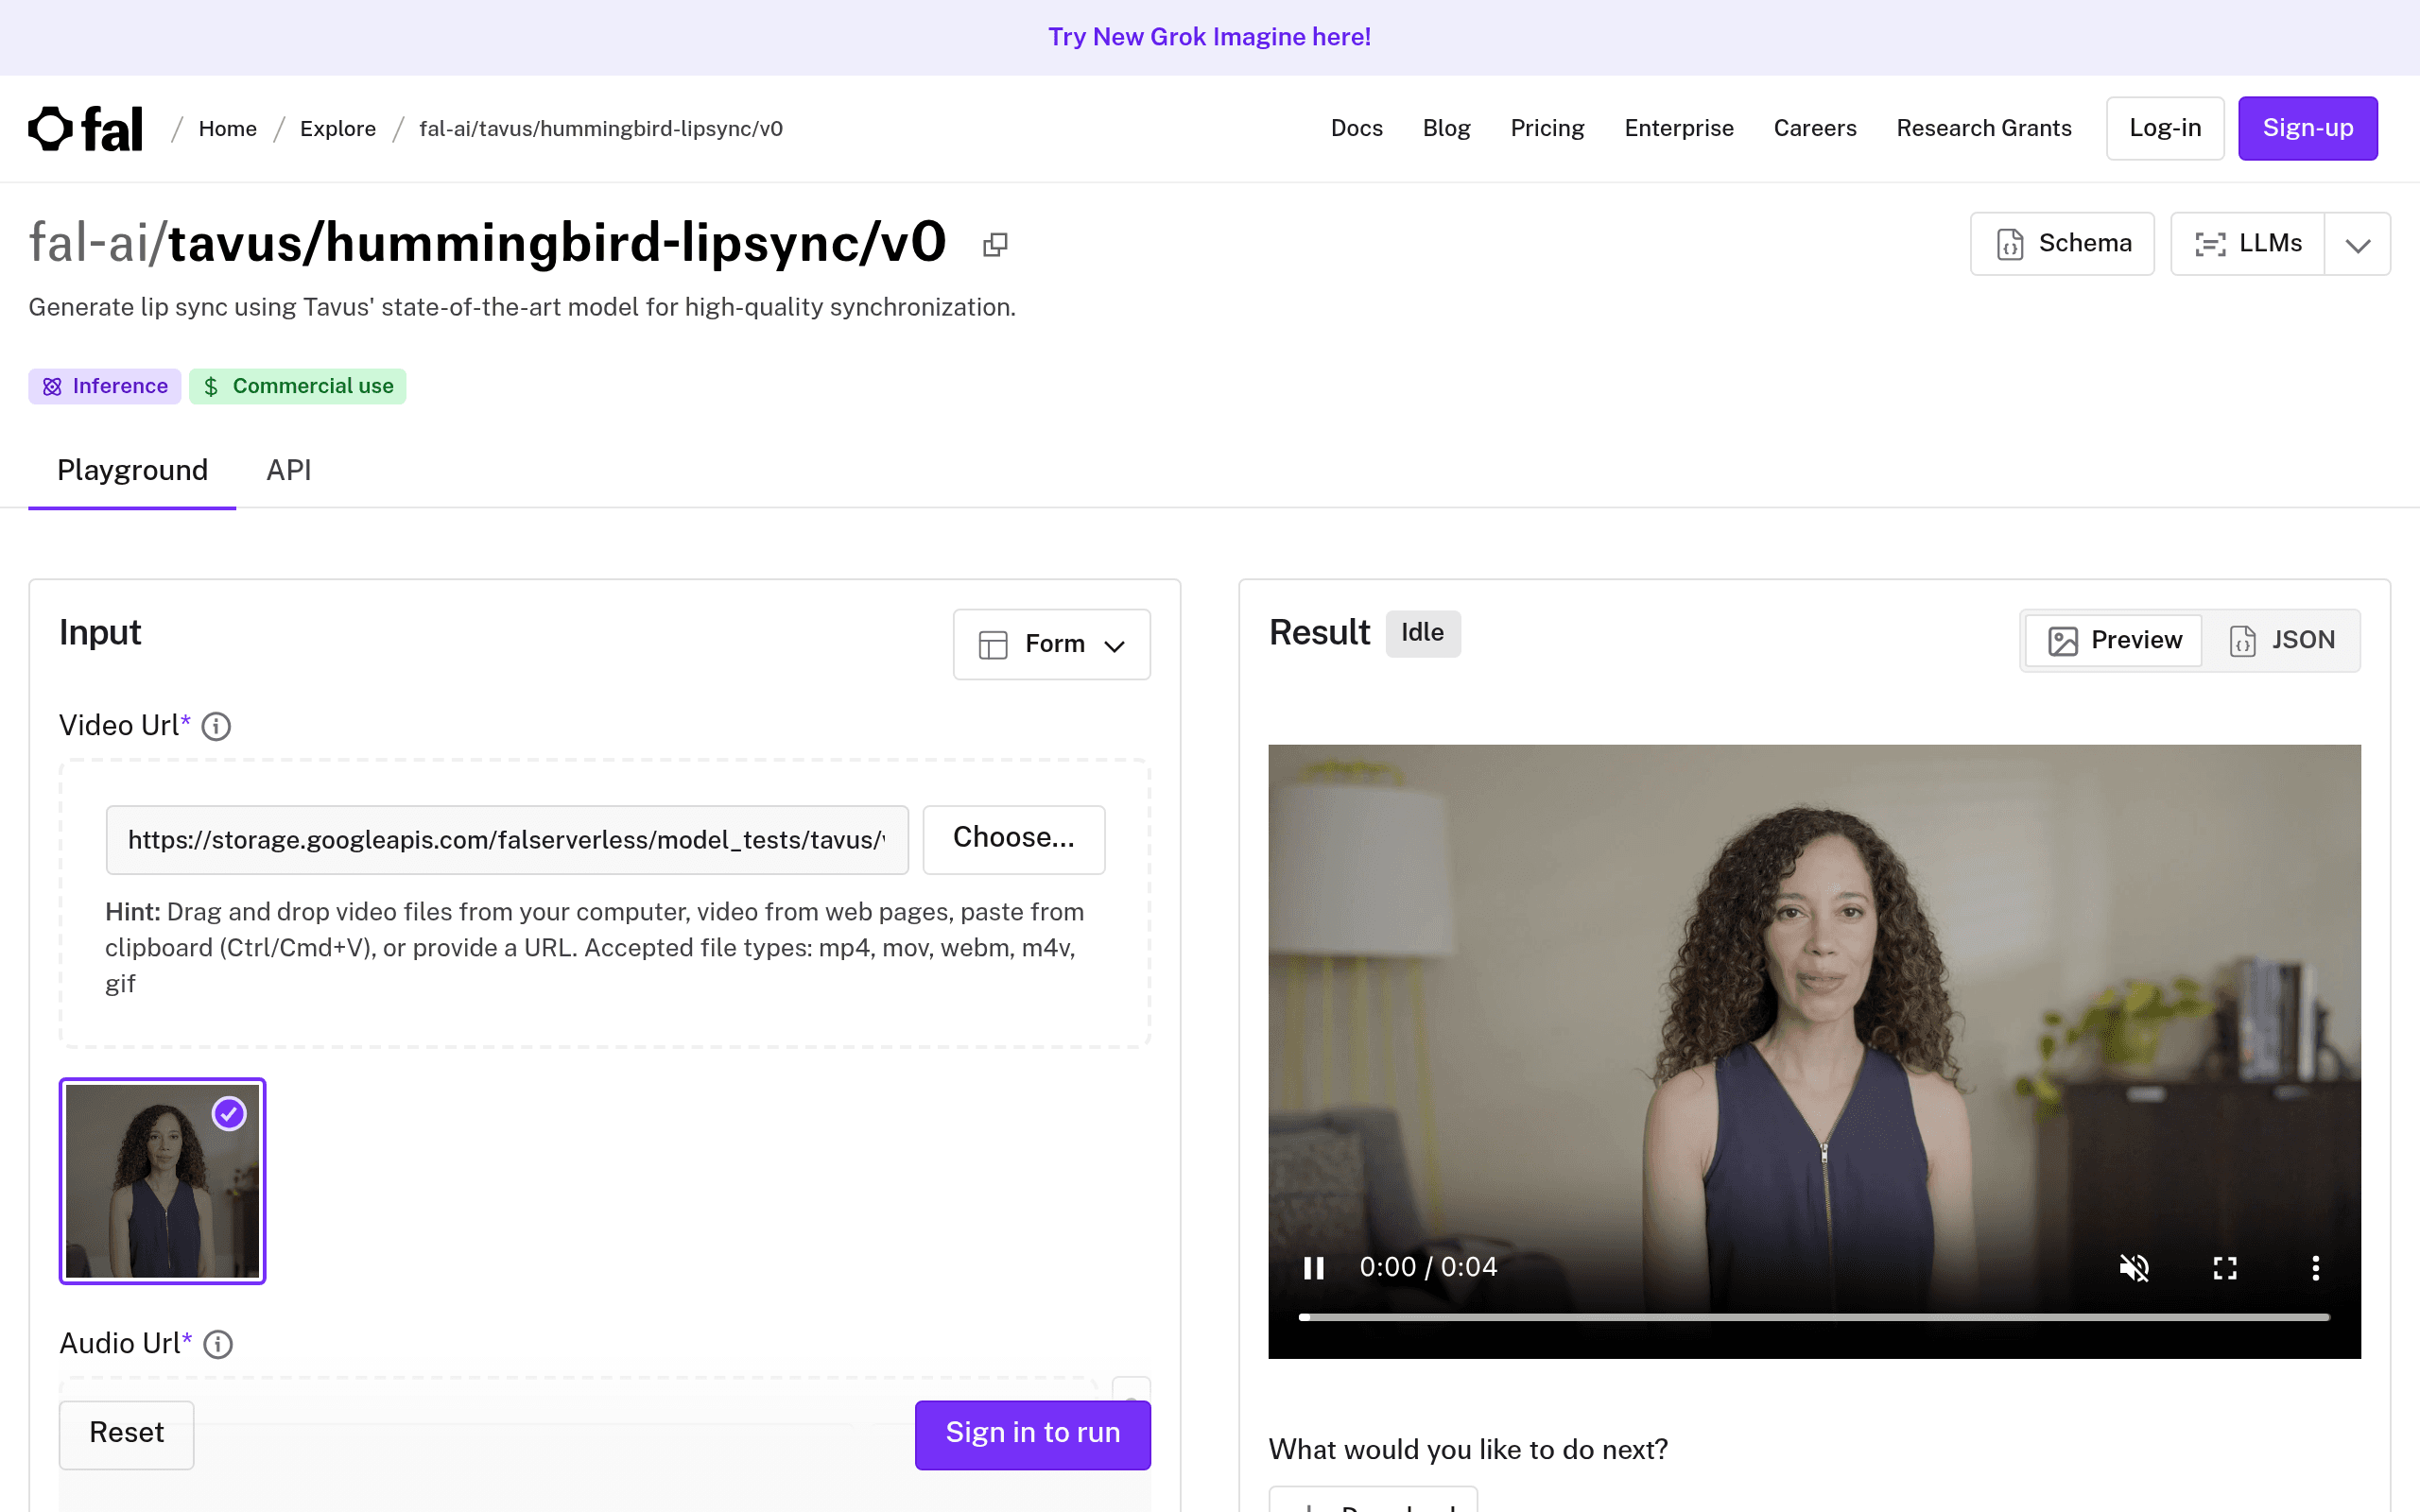Open Pricing in top navigation
Viewport: 2420px width, 1512px height.
(x=1547, y=128)
